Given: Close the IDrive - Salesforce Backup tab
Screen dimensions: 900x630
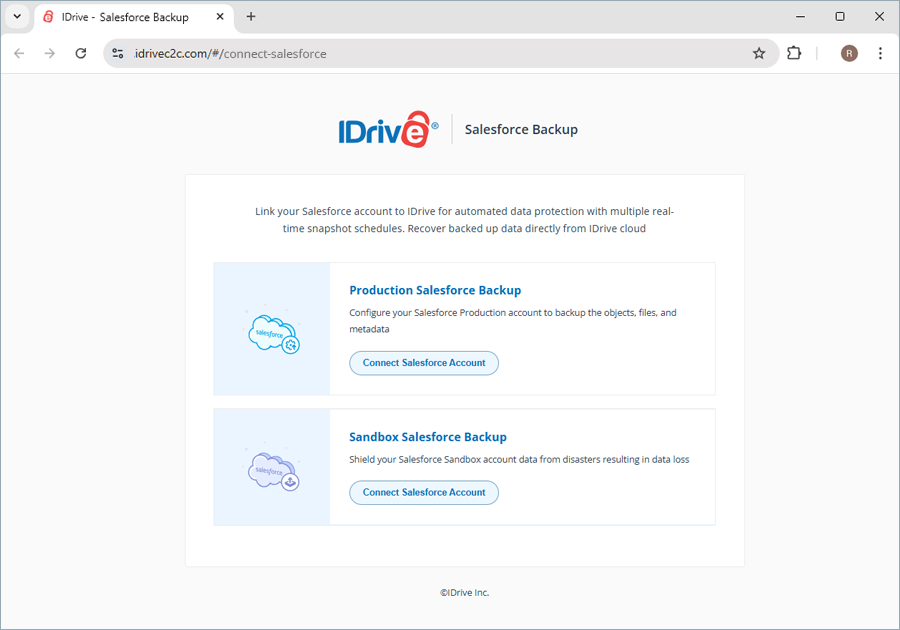Looking at the screenshot, I should pos(219,16).
